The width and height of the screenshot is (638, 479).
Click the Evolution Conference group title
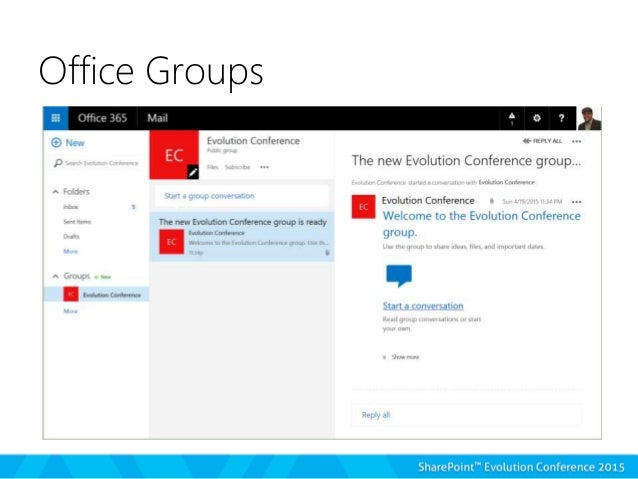coord(253,141)
